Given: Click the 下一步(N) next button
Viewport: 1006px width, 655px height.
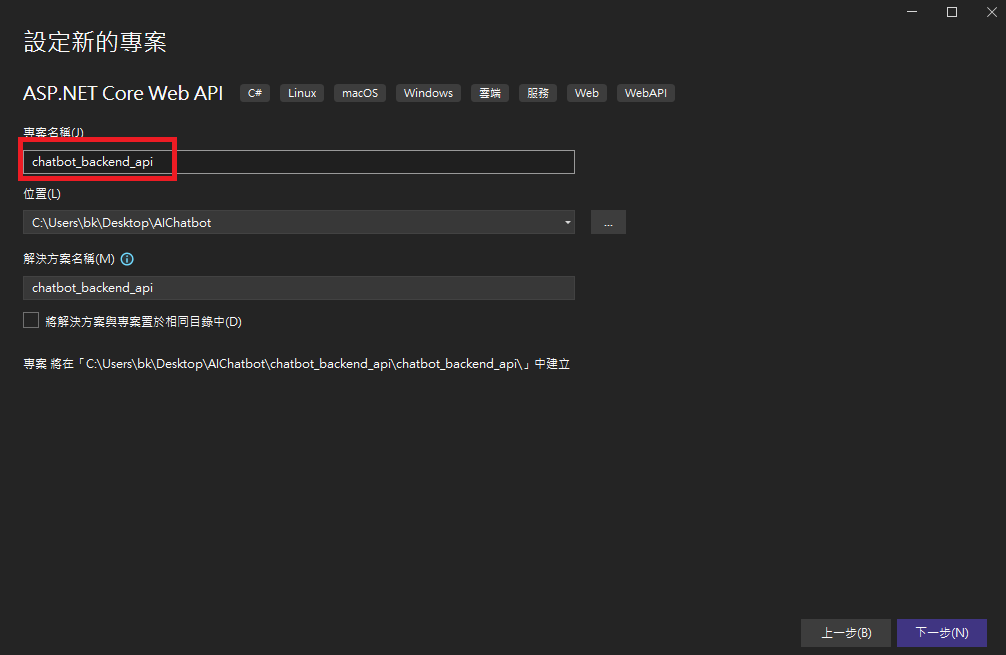Looking at the screenshot, I should pyautogui.click(x=942, y=633).
